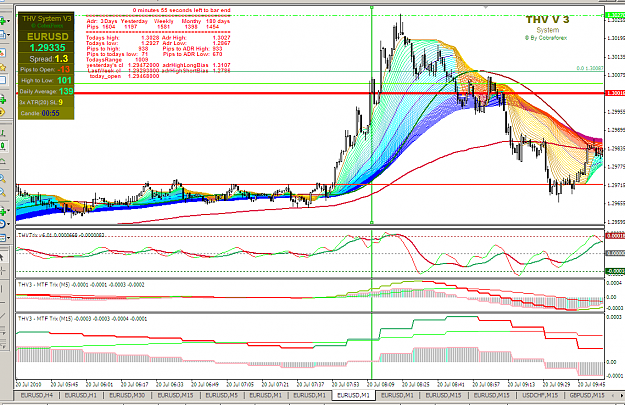The width and height of the screenshot is (625, 405).
Task: Expand the Periods dropdown arrow
Action: (x=8, y=224)
